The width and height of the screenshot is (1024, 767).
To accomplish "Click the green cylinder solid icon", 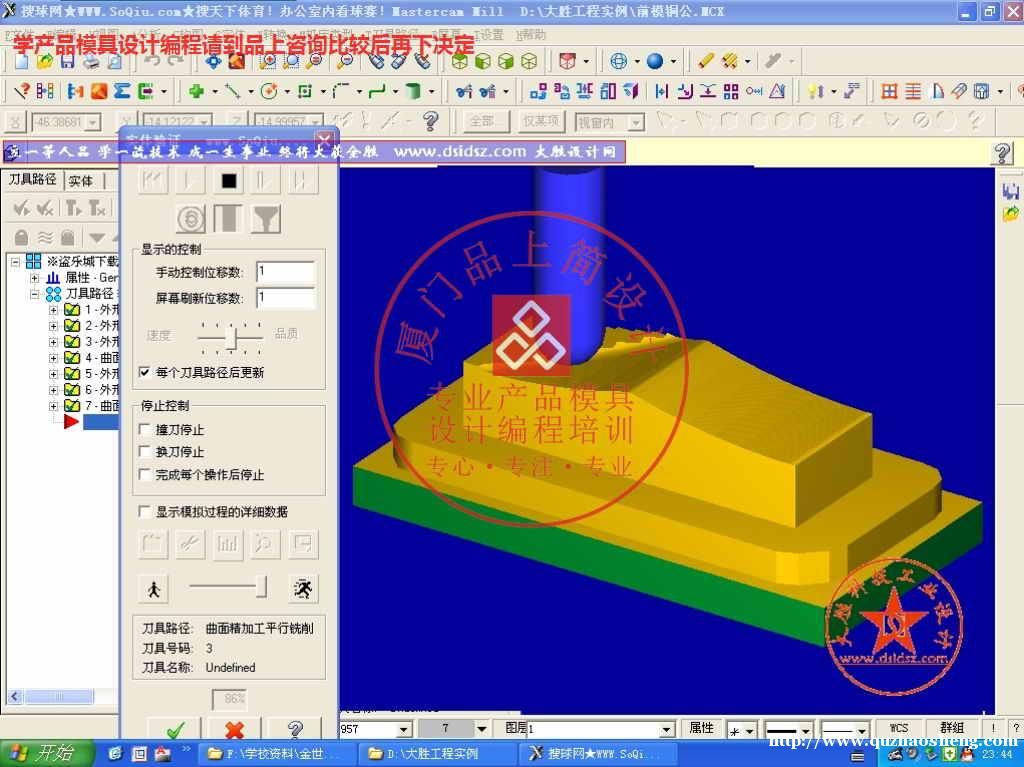I will [x=413, y=91].
